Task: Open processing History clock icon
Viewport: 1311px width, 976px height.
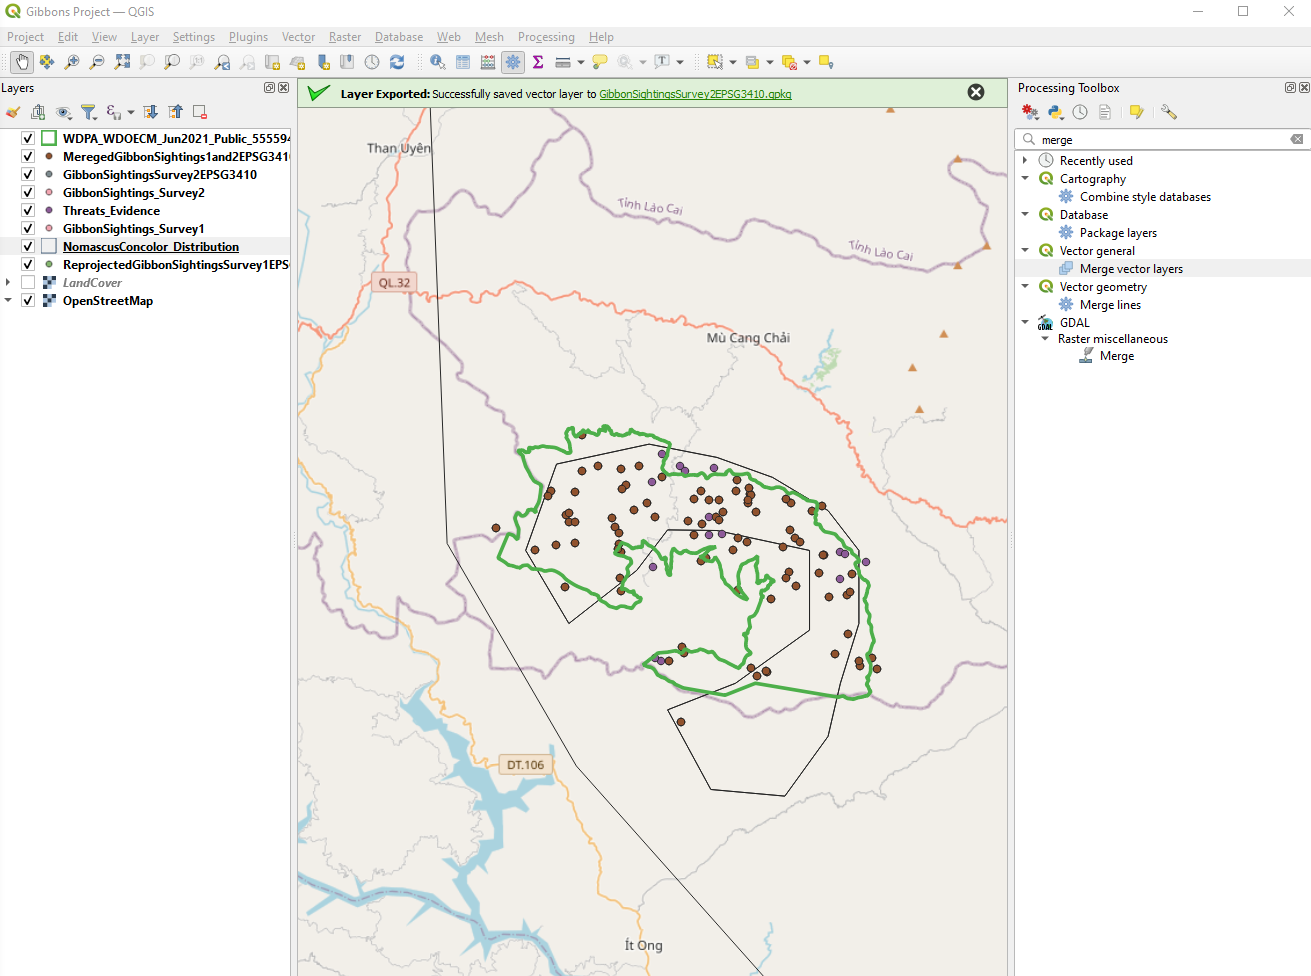Action: [x=1080, y=112]
